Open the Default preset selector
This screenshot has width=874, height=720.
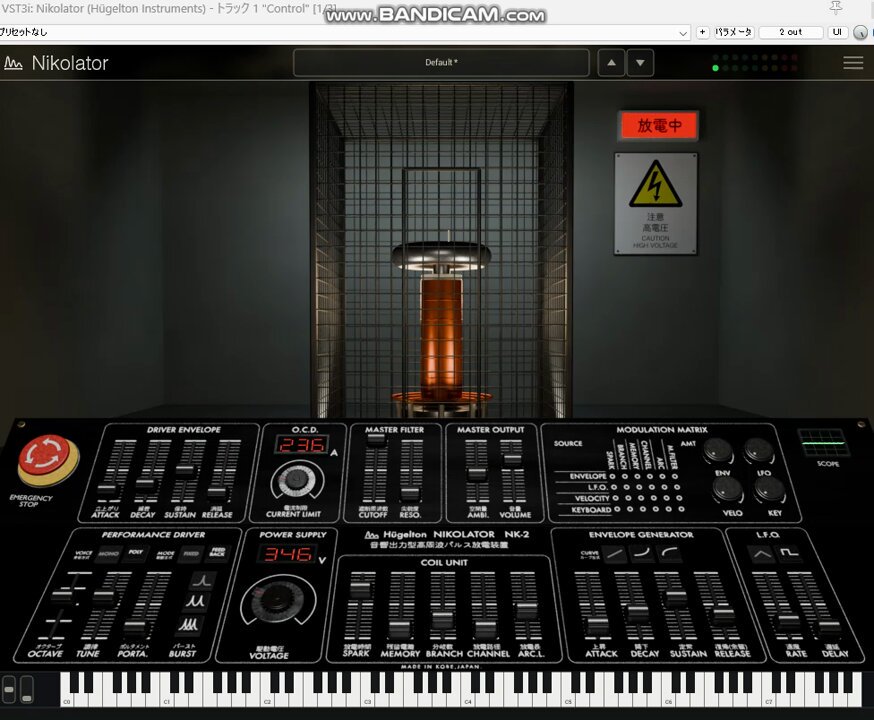click(441, 62)
